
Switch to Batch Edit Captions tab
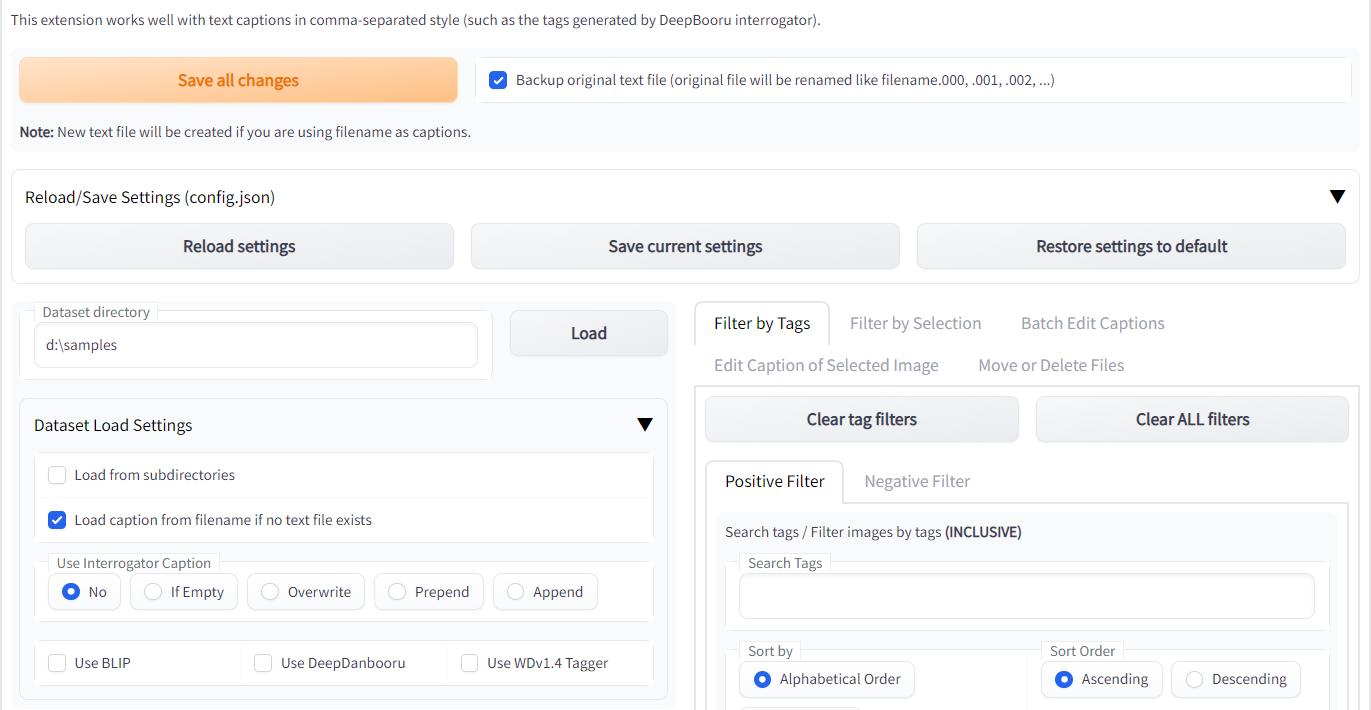[1092, 323]
